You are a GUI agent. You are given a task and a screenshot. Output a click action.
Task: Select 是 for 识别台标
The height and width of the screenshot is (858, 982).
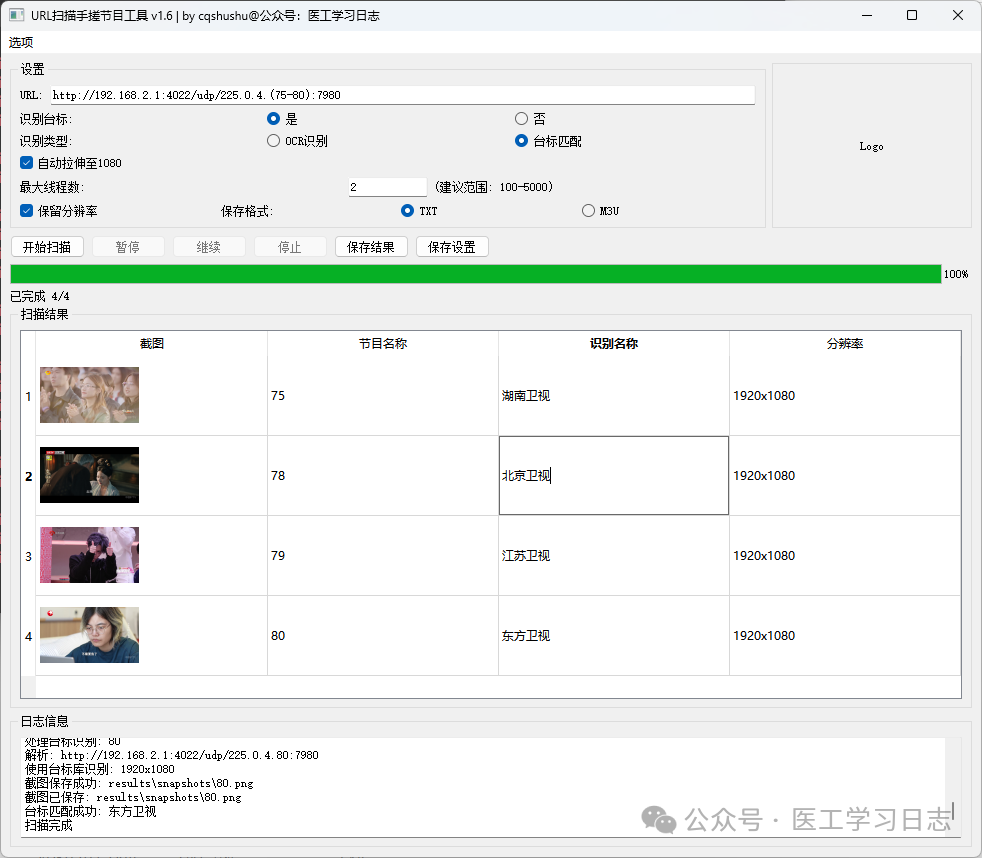tap(274, 119)
